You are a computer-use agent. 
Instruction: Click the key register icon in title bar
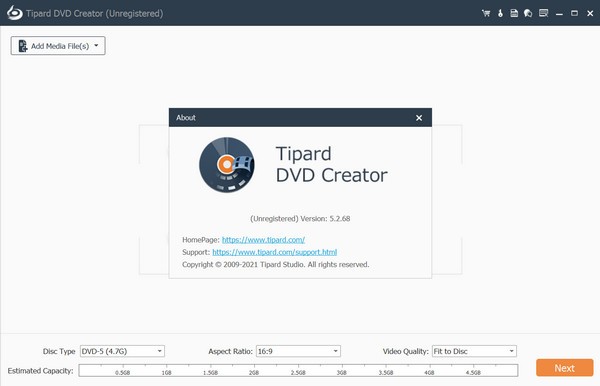(500, 13)
